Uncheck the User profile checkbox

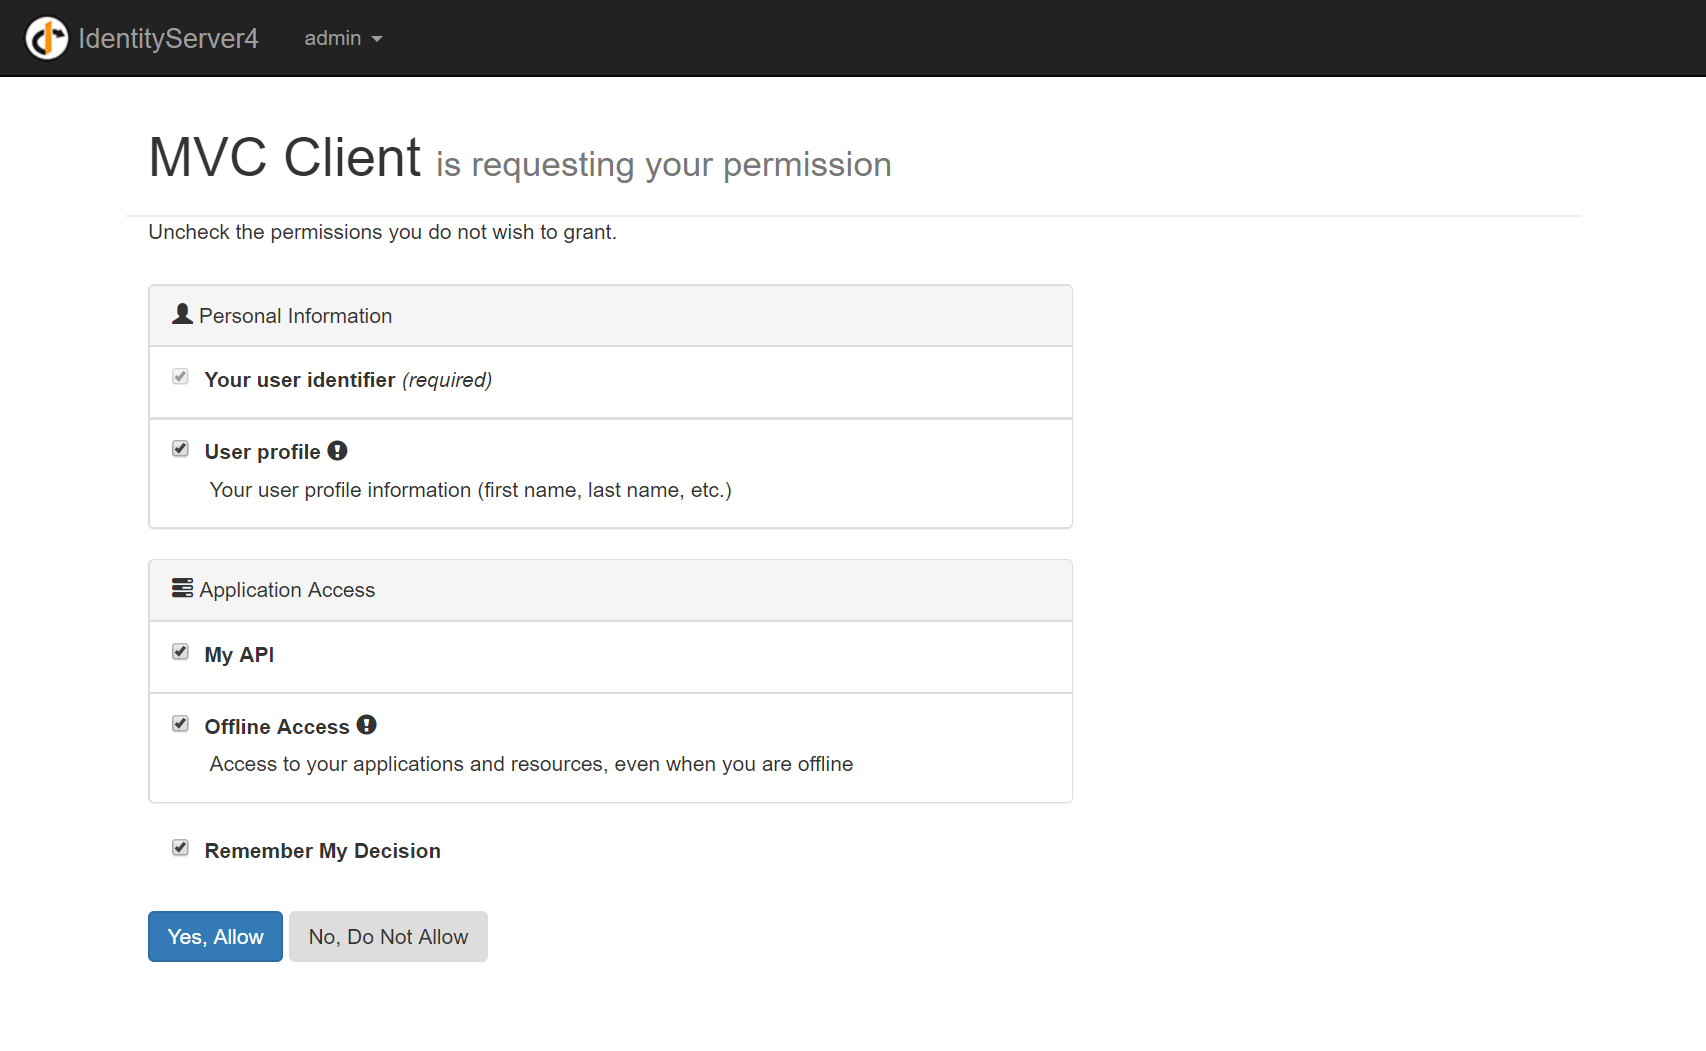pyautogui.click(x=180, y=449)
